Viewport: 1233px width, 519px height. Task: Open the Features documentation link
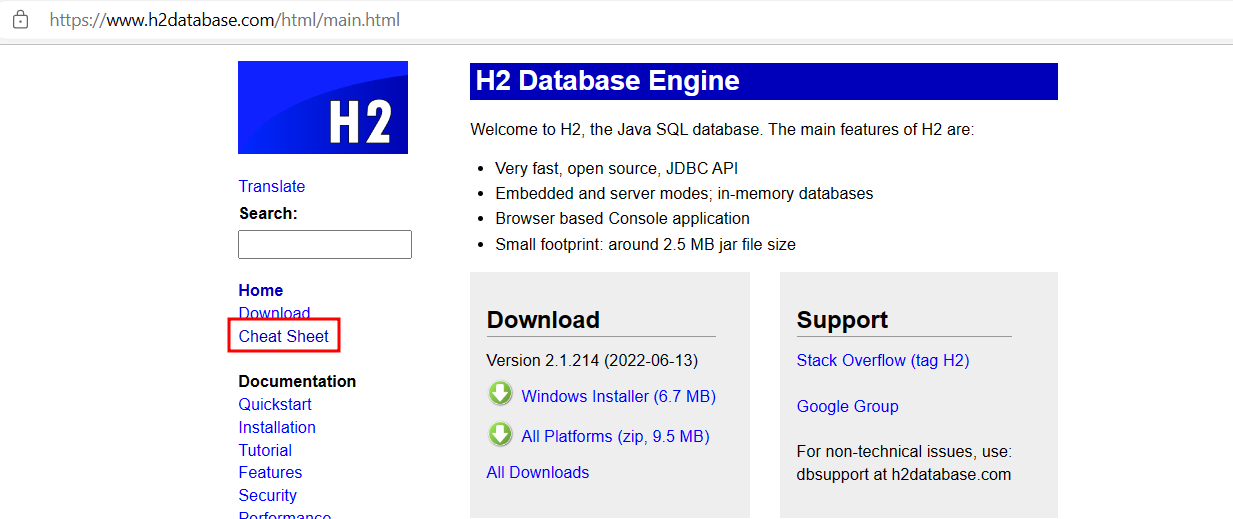(x=270, y=472)
